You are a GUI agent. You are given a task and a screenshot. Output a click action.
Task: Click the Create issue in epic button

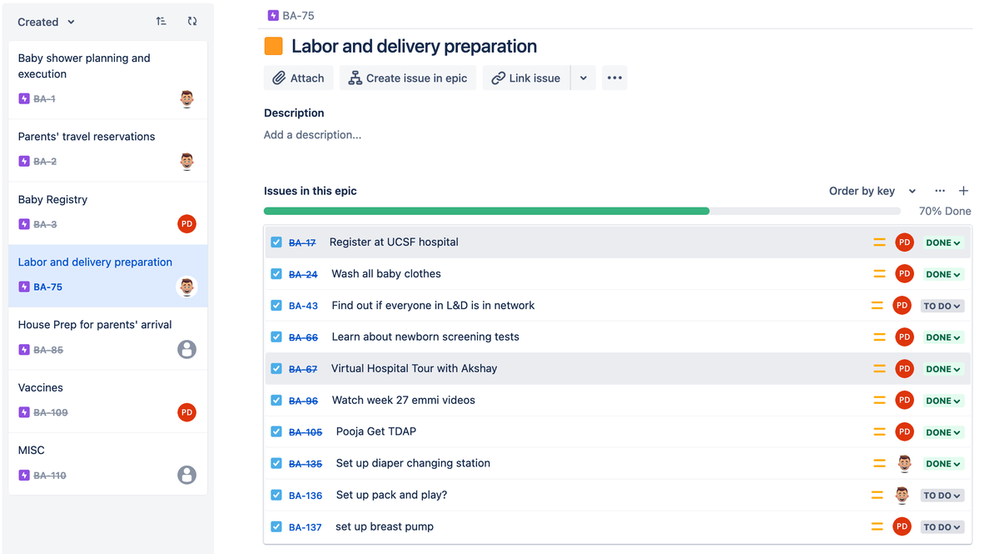408,78
